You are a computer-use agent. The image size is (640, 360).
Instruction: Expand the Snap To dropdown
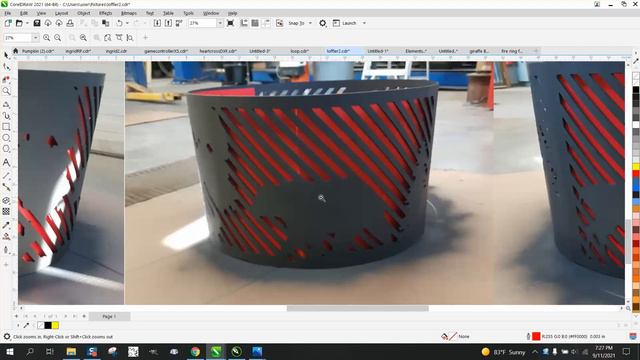click(311, 23)
